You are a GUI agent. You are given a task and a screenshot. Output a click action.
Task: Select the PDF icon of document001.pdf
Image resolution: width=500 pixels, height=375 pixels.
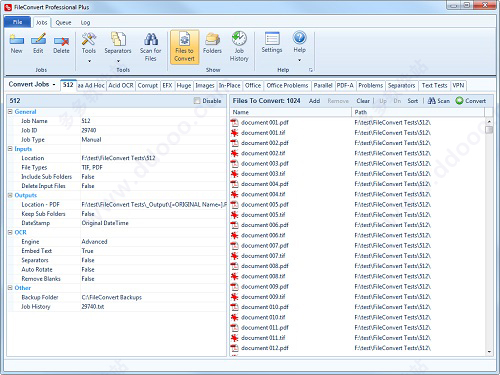point(235,123)
